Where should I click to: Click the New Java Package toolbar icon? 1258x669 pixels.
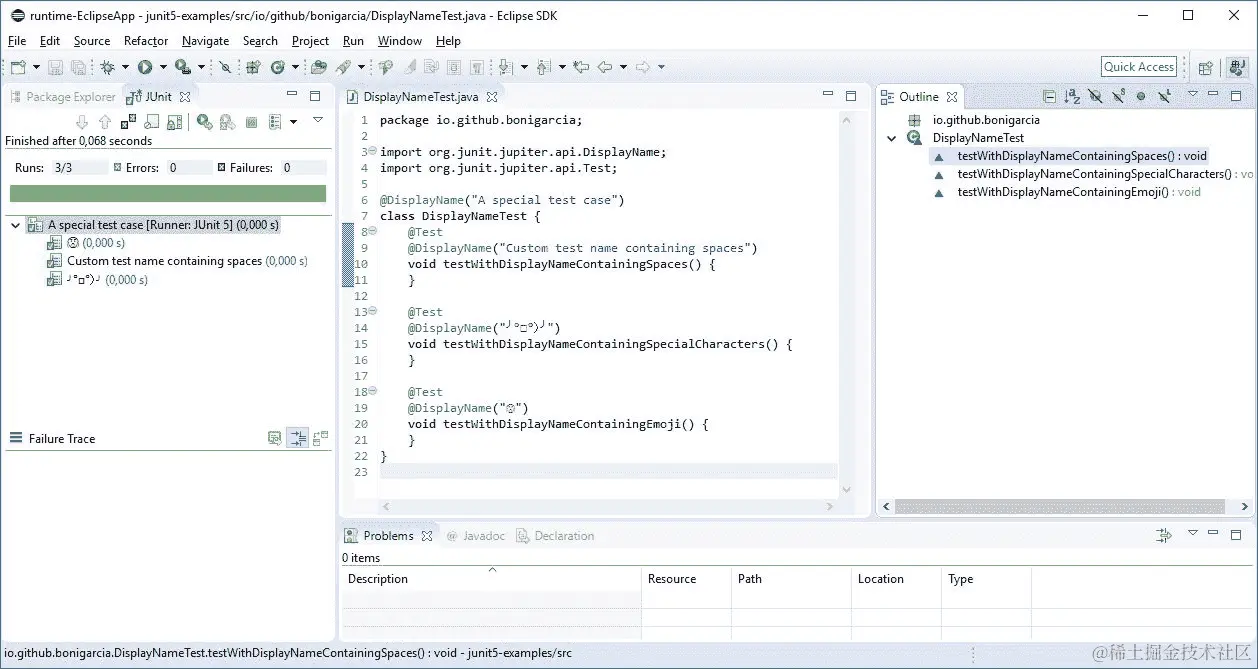click(x=253, y=67)
